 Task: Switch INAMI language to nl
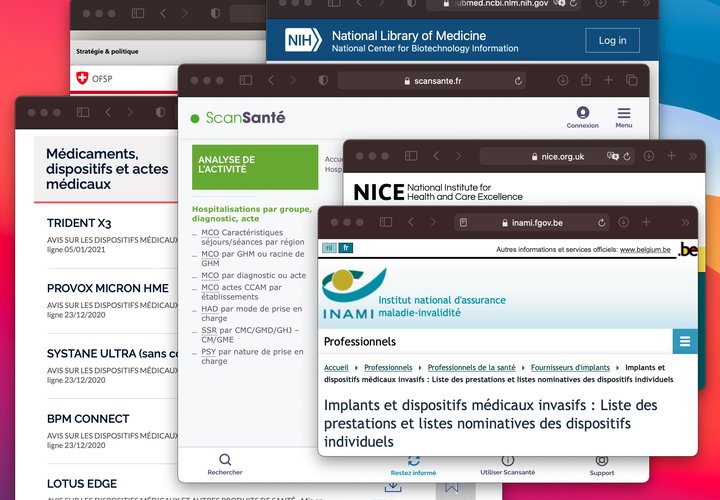(329, 248)
